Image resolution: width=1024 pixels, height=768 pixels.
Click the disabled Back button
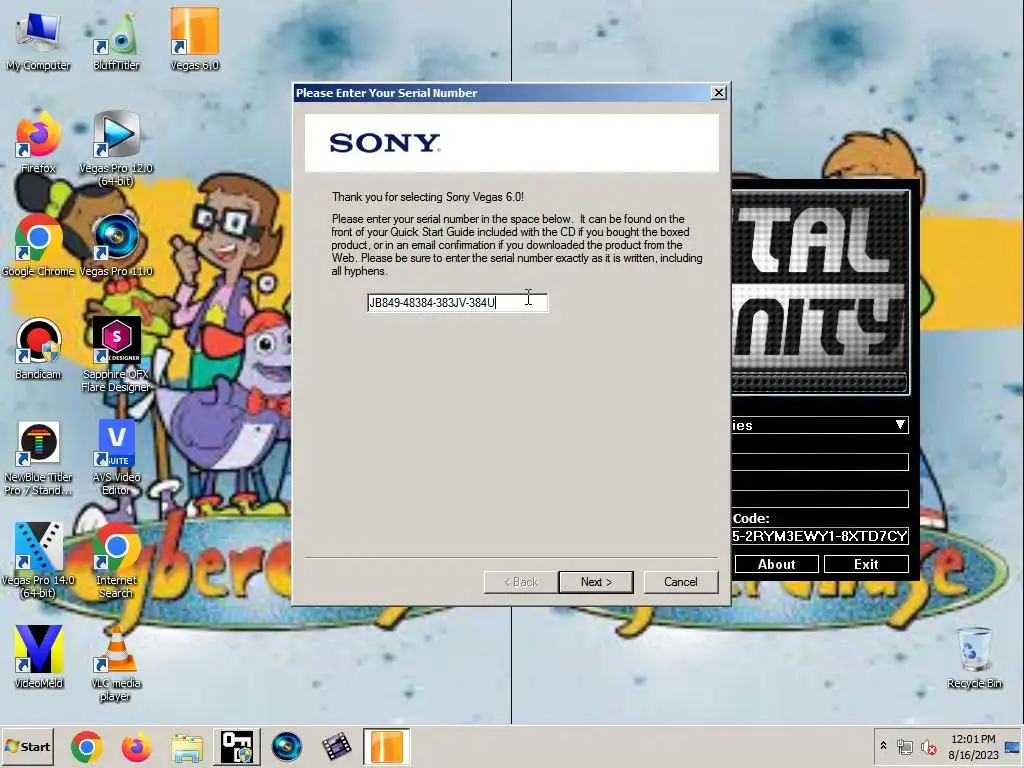[x=521, y=582]
